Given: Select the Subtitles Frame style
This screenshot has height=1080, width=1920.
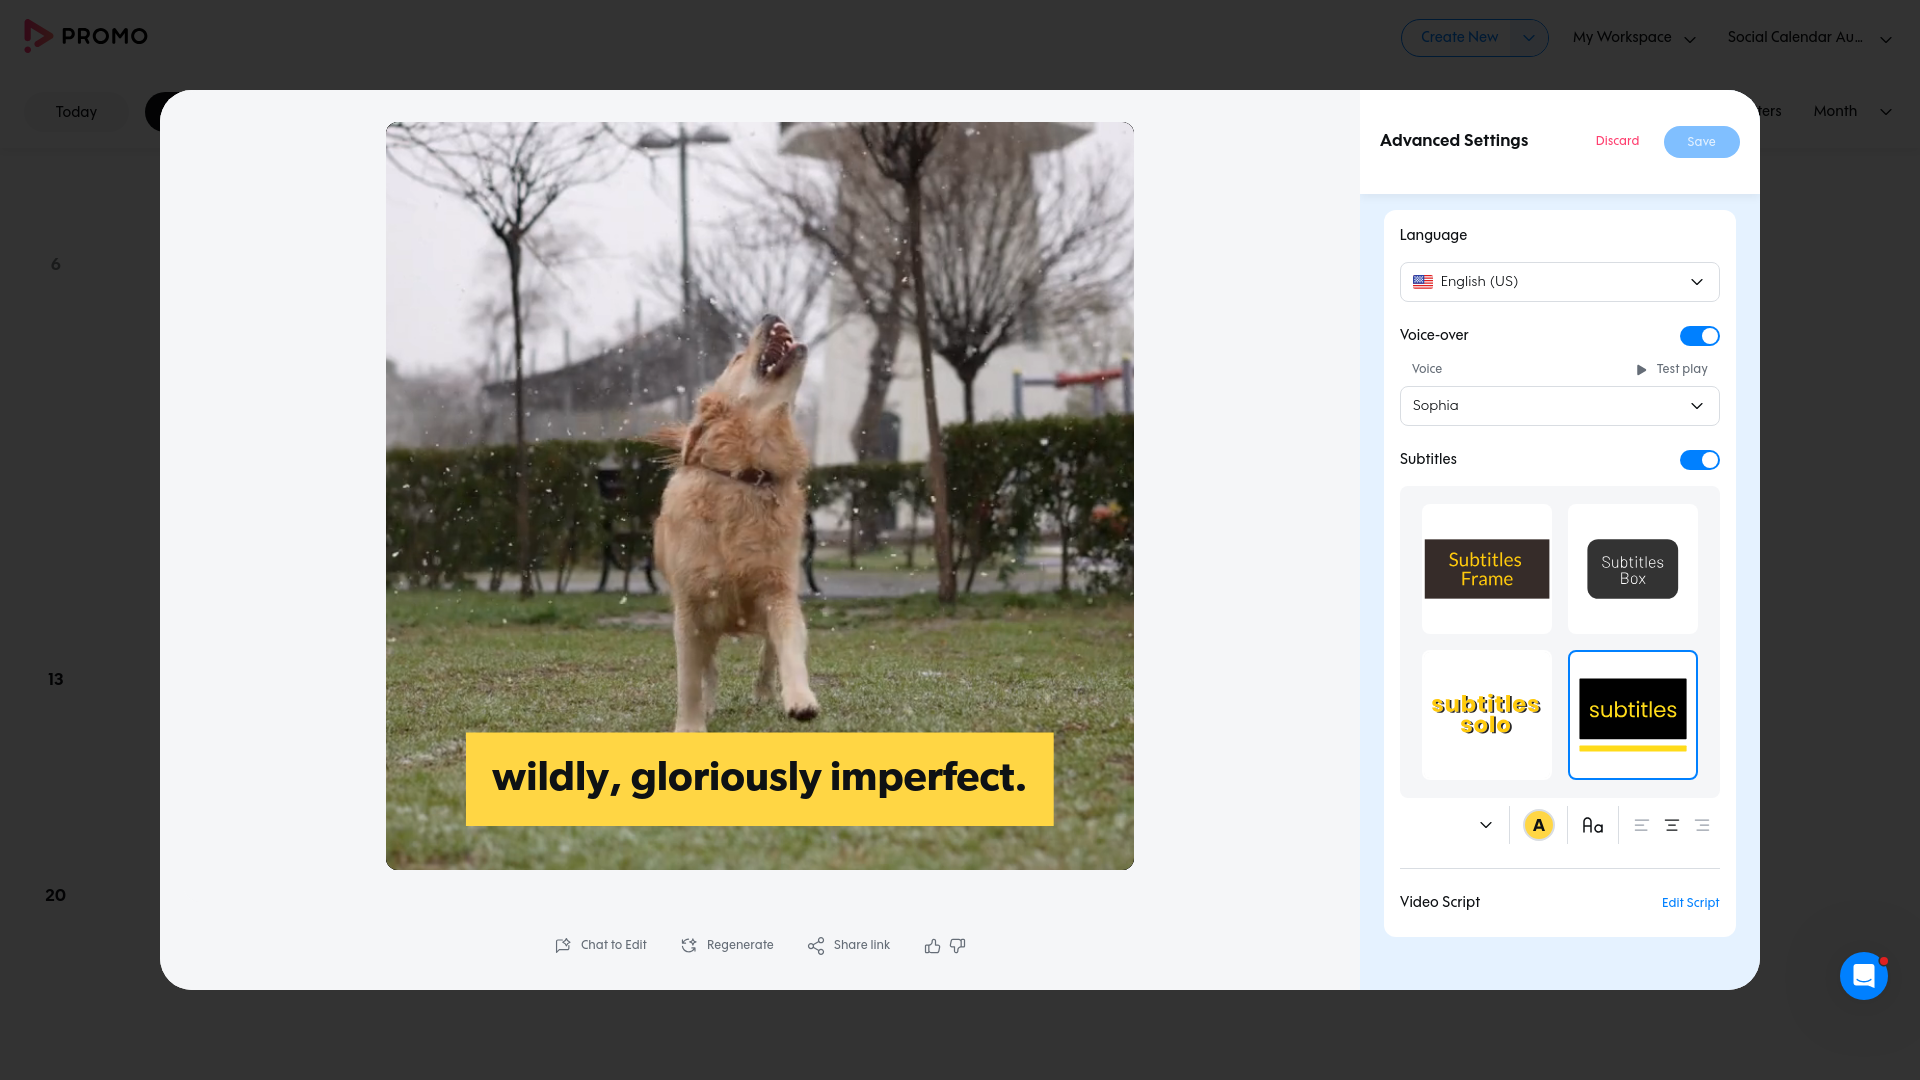Looking at the screenshot, I should (x=1486, y=569).
